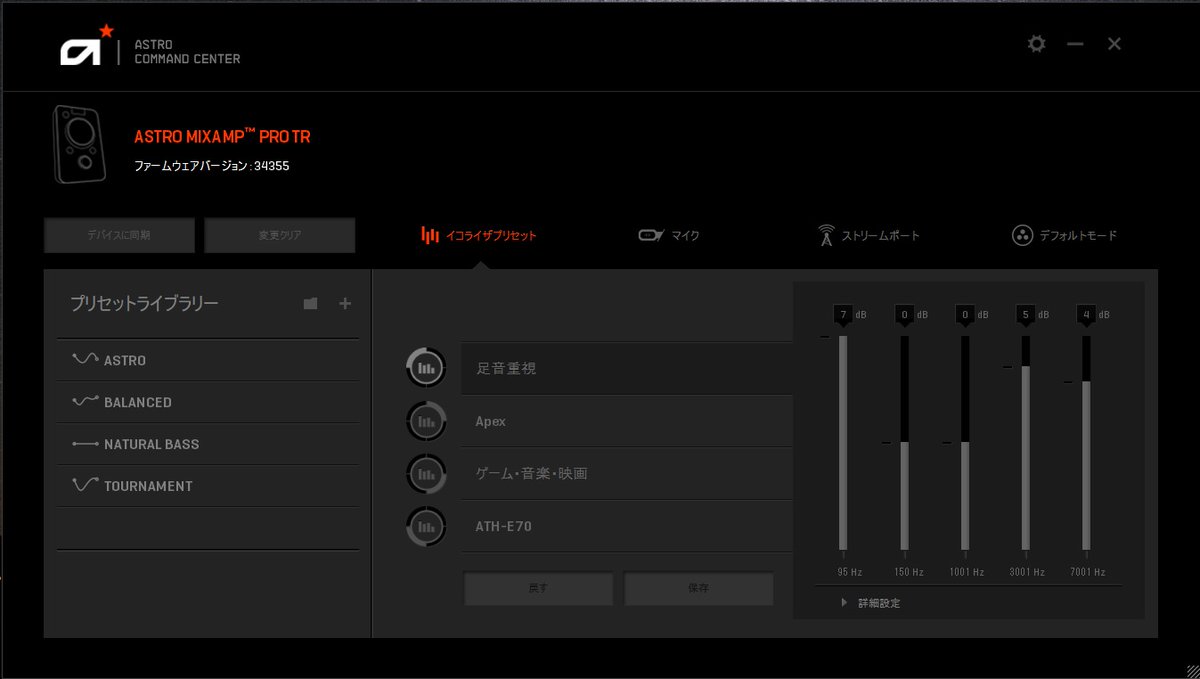Select the TOURNAMENT preset
The width and height of the screenshot is (1200, 679).
coord(207,486)
